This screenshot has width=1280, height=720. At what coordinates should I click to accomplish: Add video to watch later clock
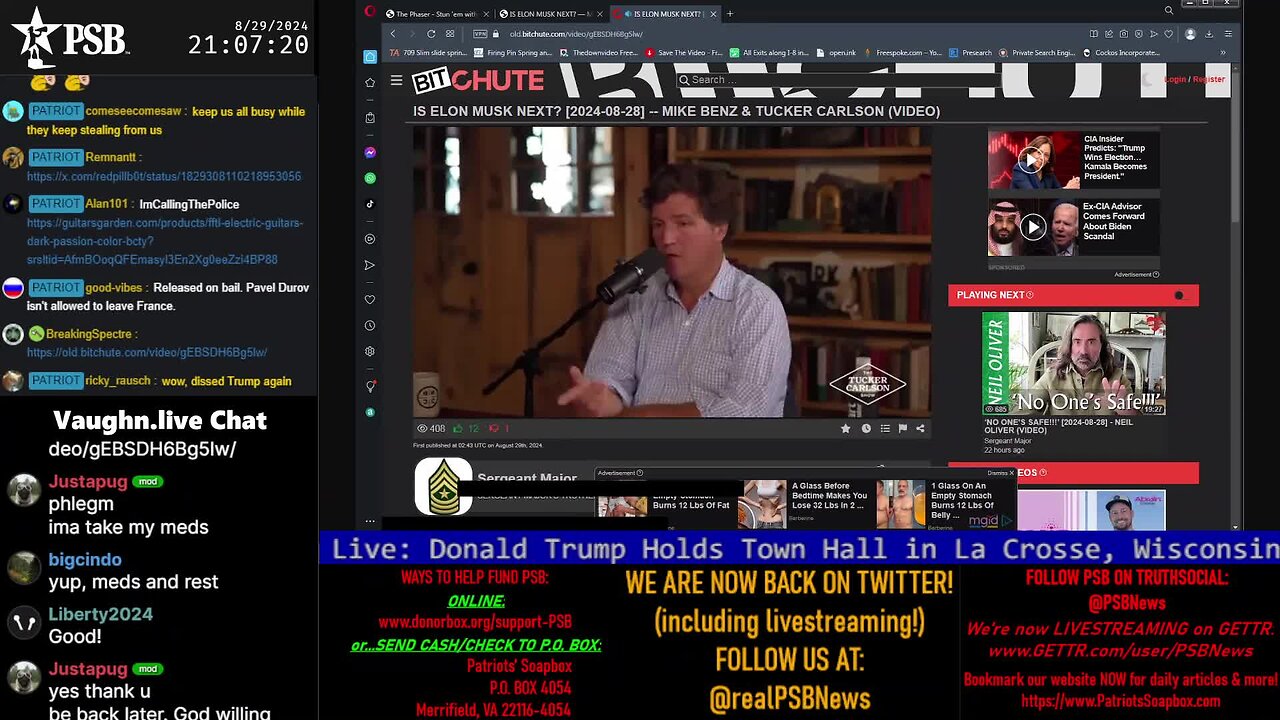866,428
